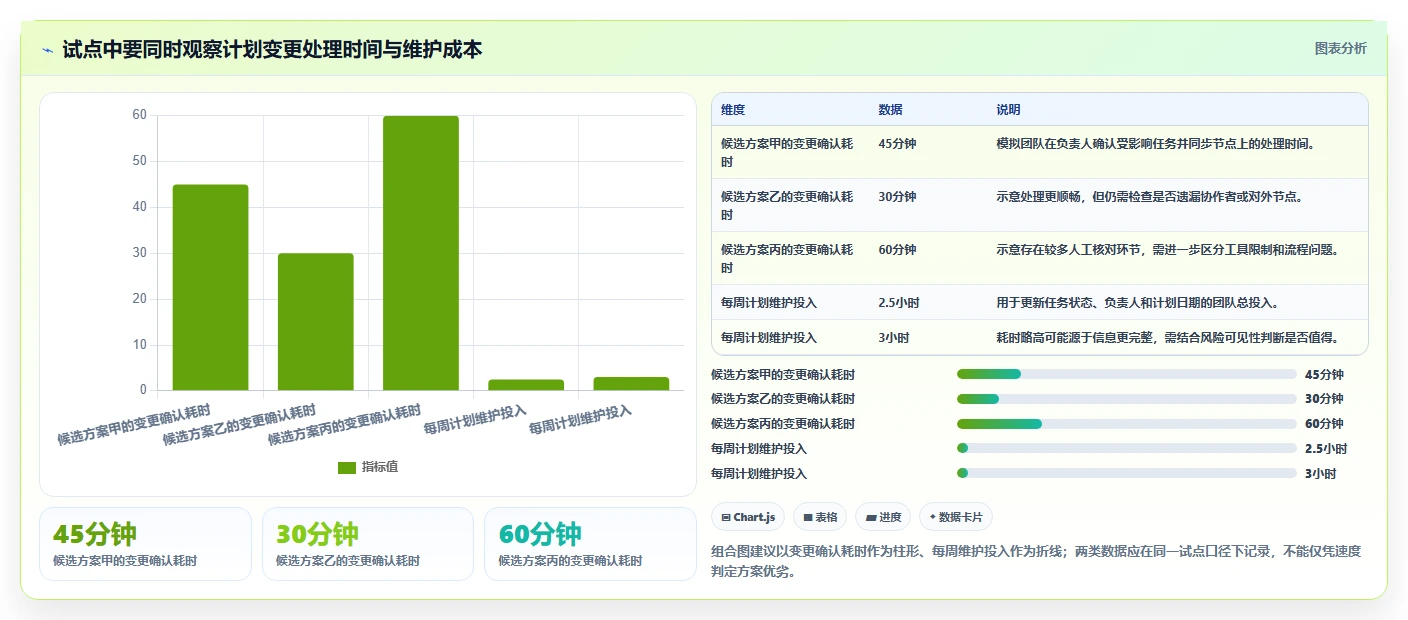Click the 45分钟 value right of progress bar
The image size is (1408, 620).
click(1324, 375)
